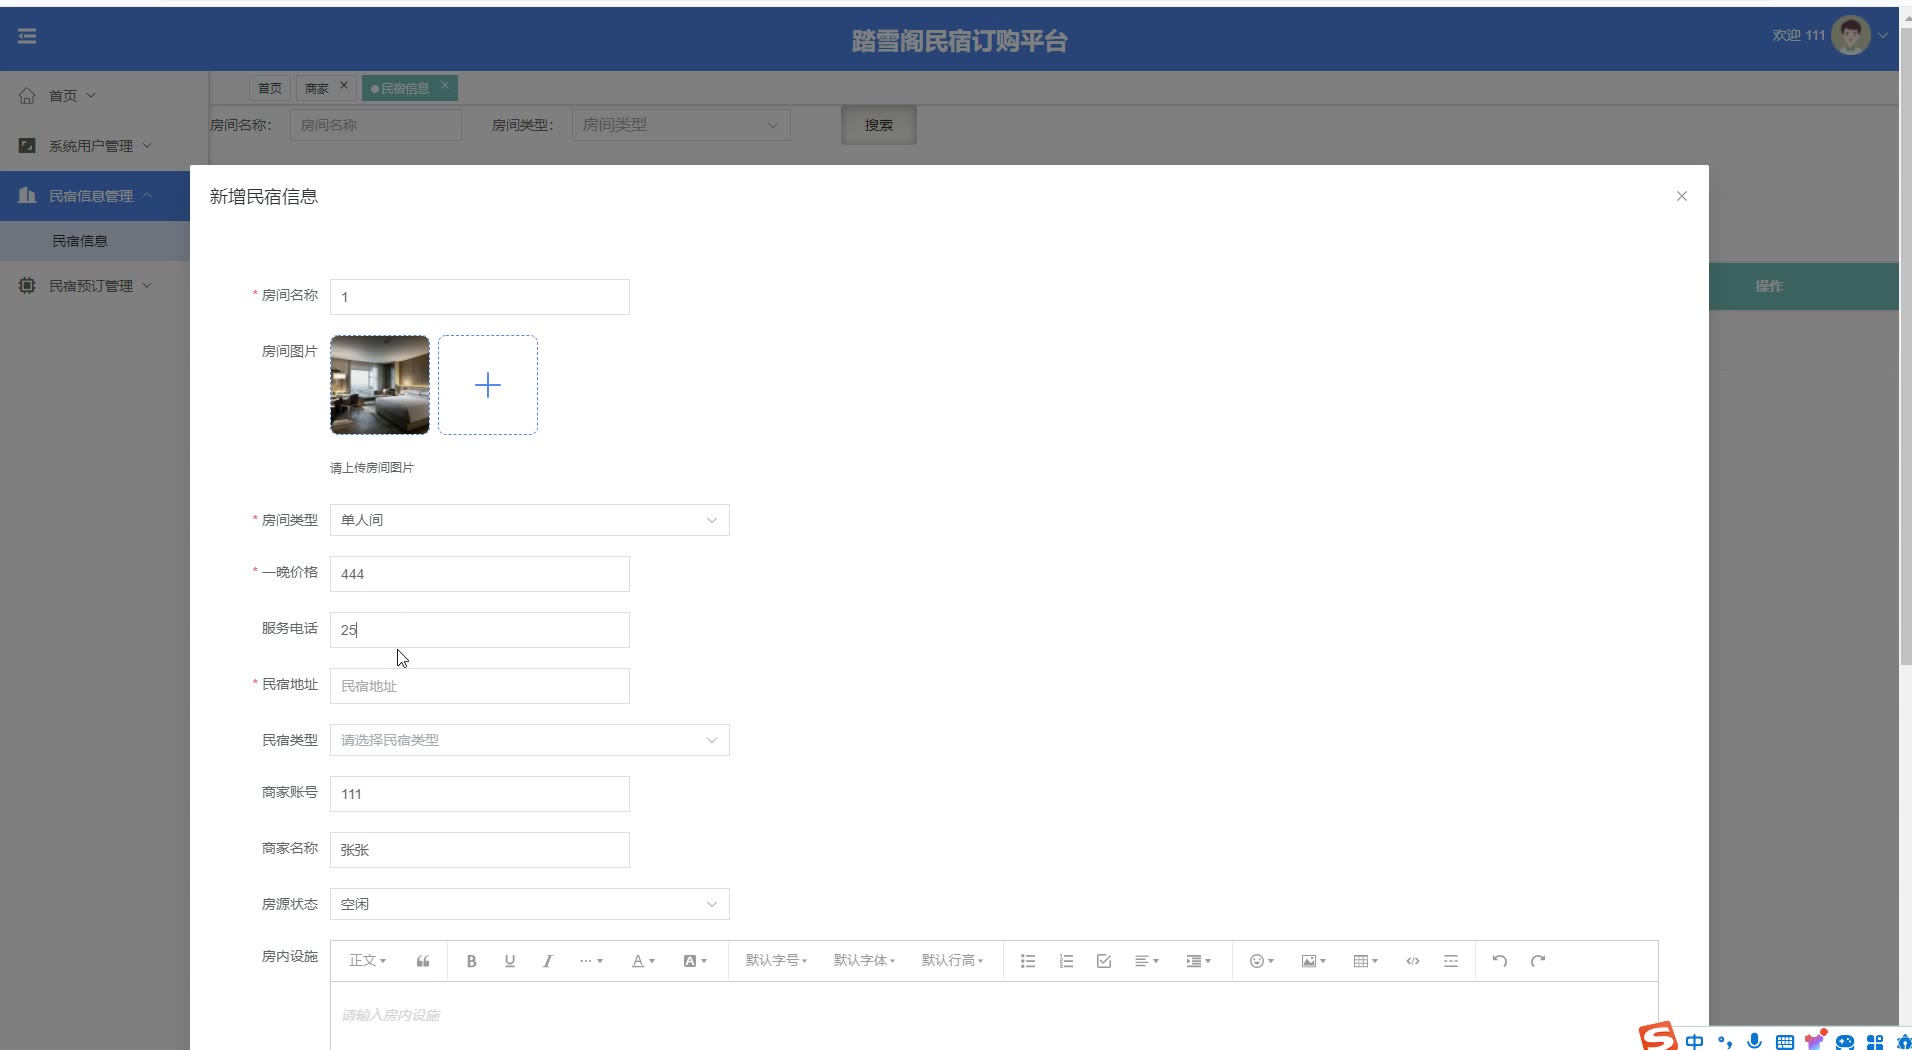Open the insert table menu

pyautogui.click(x=1365, y=961)
